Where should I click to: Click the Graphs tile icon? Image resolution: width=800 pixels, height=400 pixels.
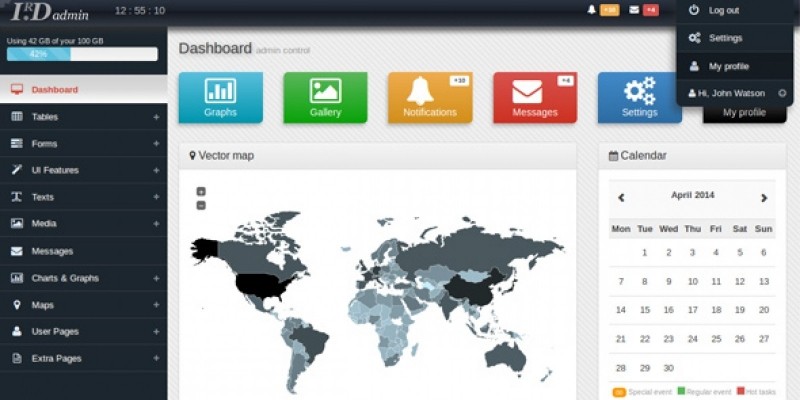(x=220, y=91)
